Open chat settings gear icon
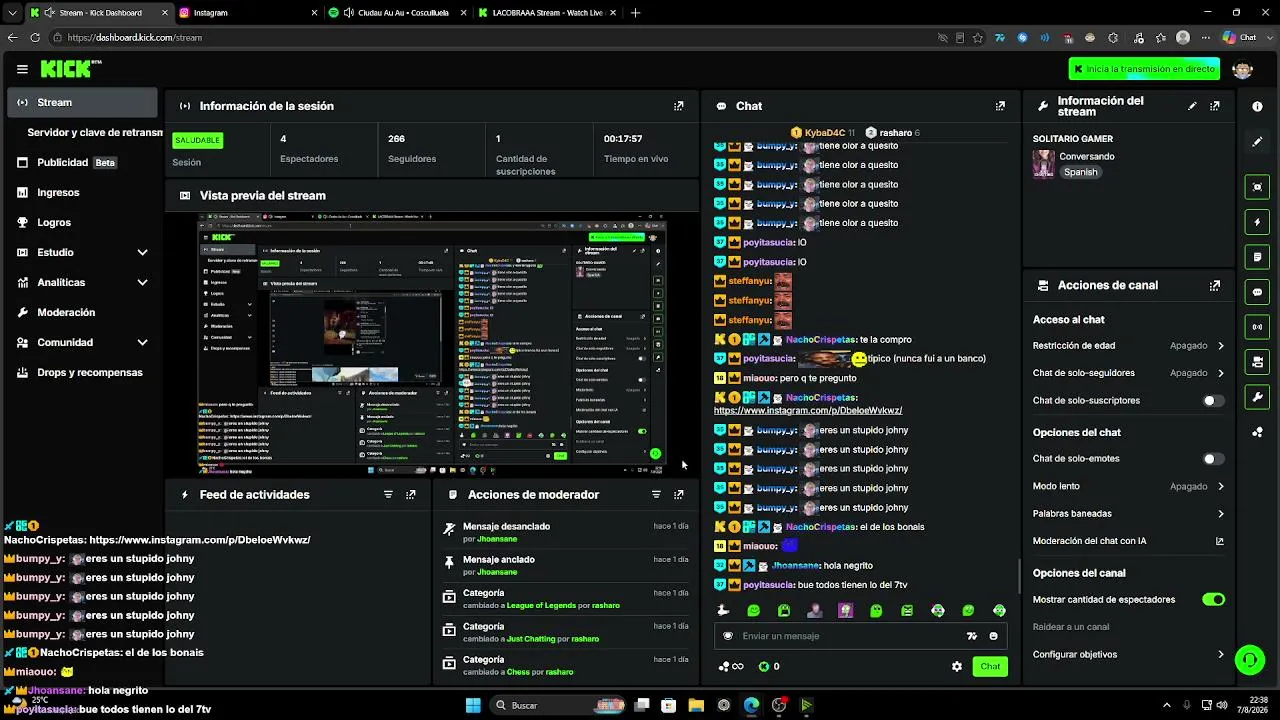Screen dimensions: 1280x720 click(957, 667)
